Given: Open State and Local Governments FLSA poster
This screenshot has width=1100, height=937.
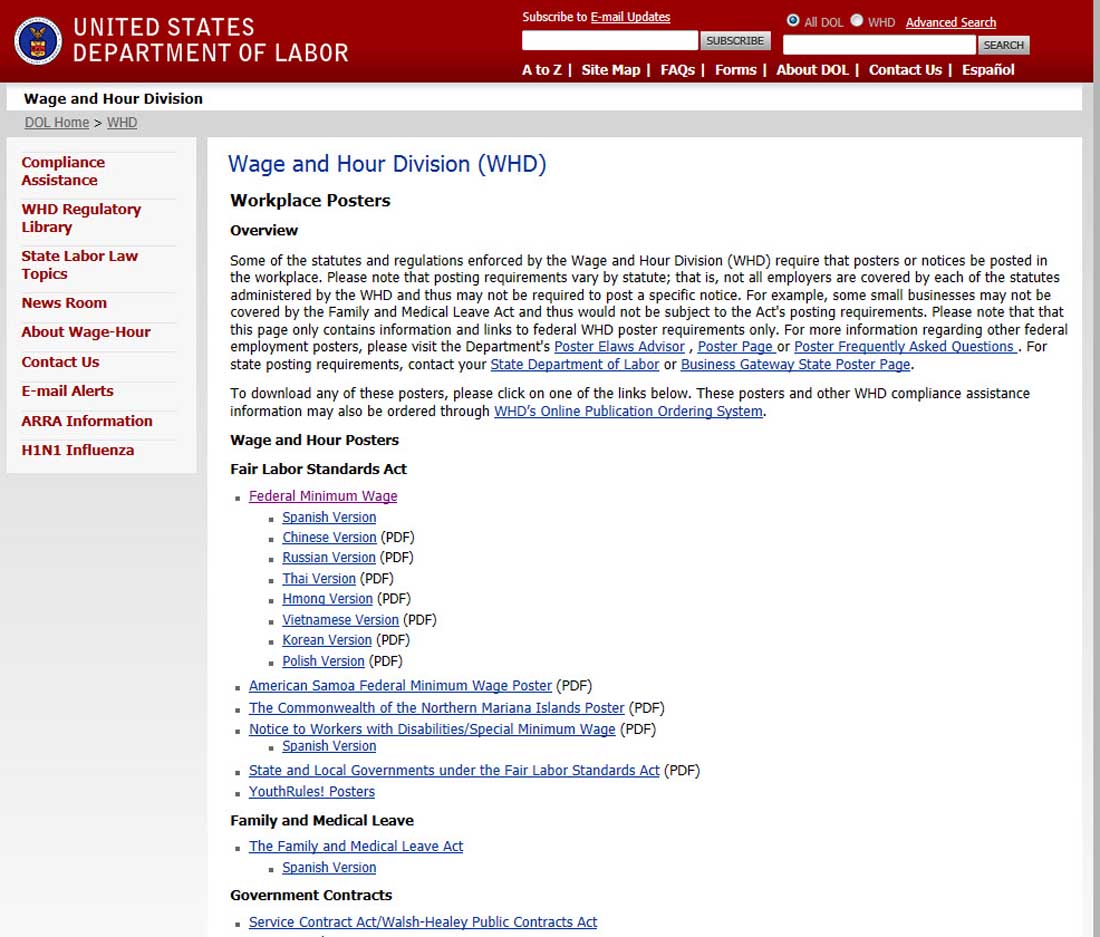Looking at the screenshot, I should (454, 771).
